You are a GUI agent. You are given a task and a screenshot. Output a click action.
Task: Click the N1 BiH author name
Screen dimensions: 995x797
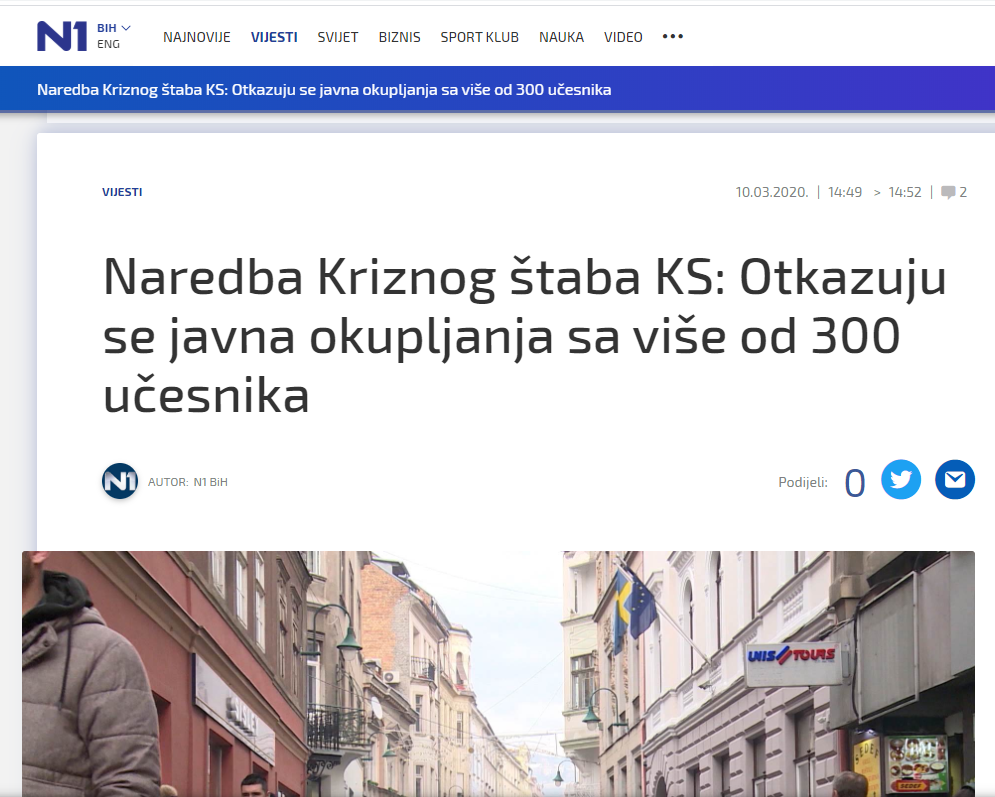[210, 482]
